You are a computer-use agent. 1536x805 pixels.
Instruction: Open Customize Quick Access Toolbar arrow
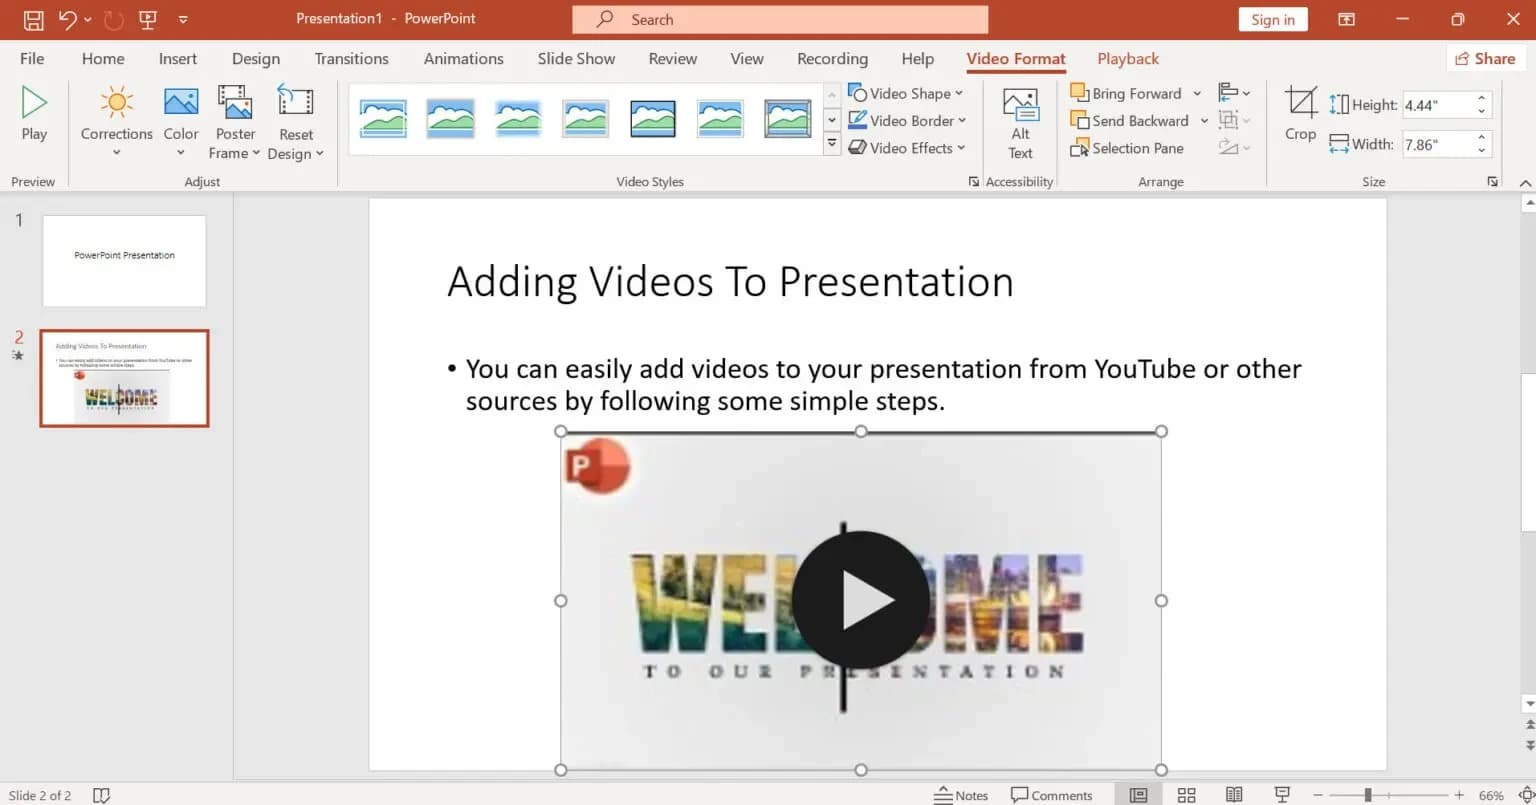pos(183,19)
